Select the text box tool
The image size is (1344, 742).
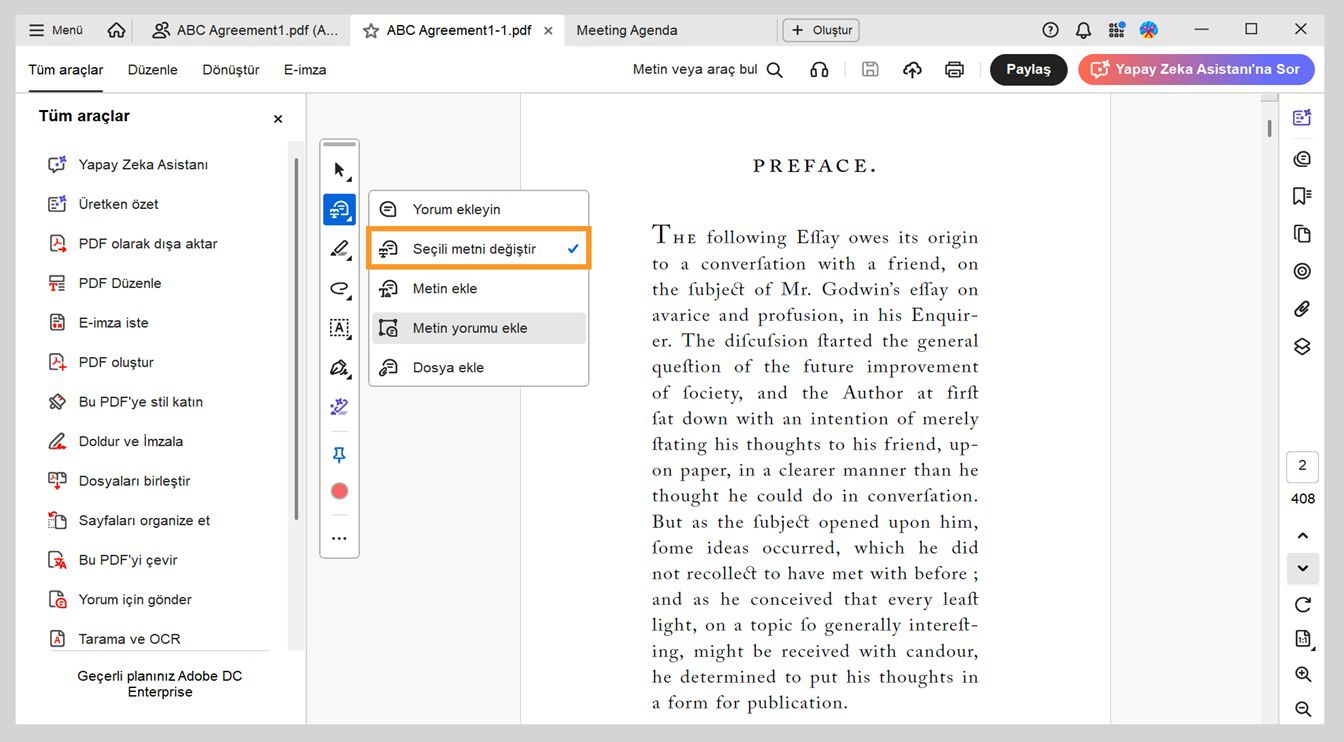tap(339, 328)
